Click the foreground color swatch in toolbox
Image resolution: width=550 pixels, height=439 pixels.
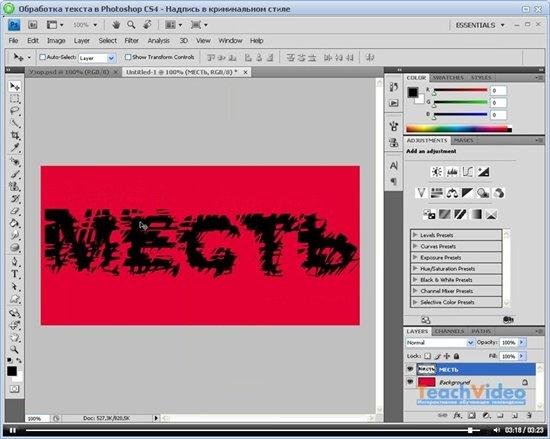point(12,371)
